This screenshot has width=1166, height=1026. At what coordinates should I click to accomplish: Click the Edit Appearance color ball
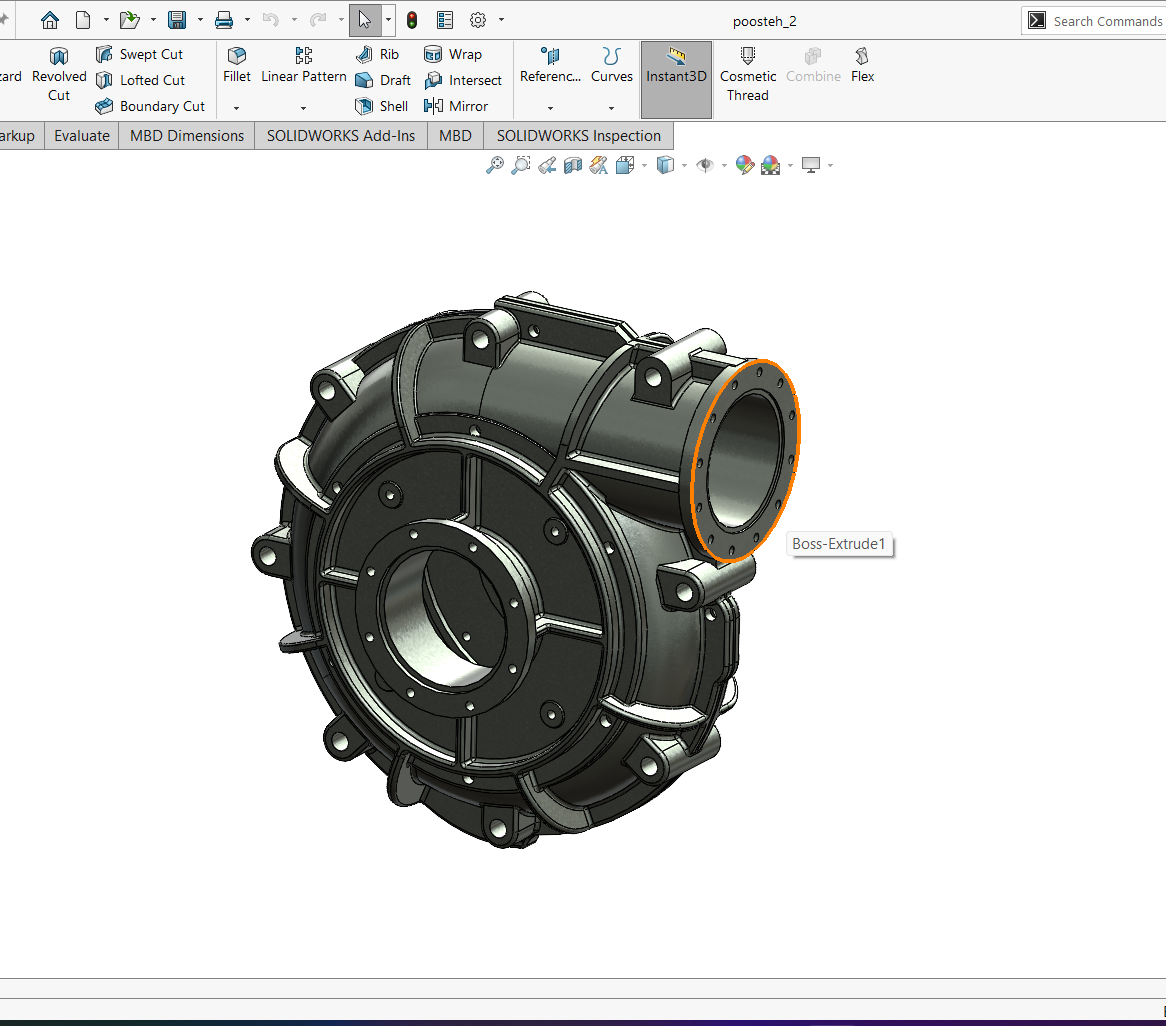[744, 166]
